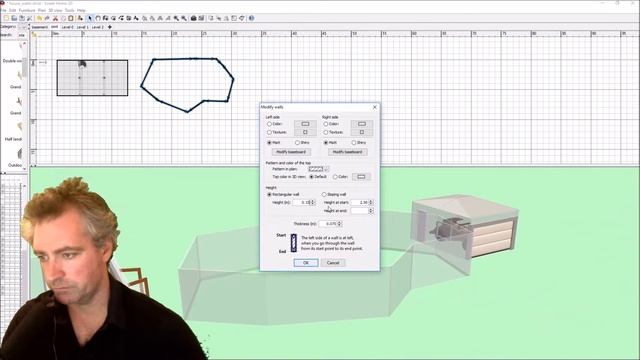Select Right side Shiny radio button
The width and height of the screenshot is (640, 360).
[354, 142]
